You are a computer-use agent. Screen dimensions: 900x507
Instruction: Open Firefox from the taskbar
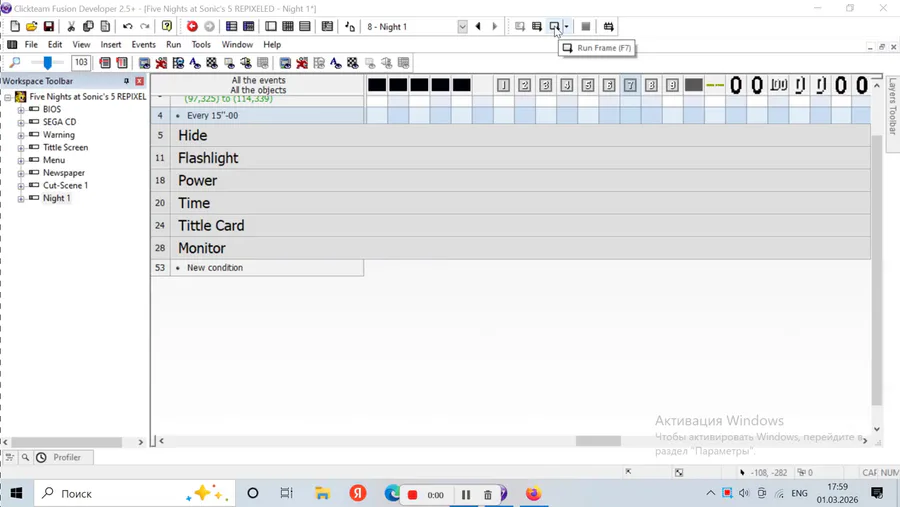(x=533, y=493)
